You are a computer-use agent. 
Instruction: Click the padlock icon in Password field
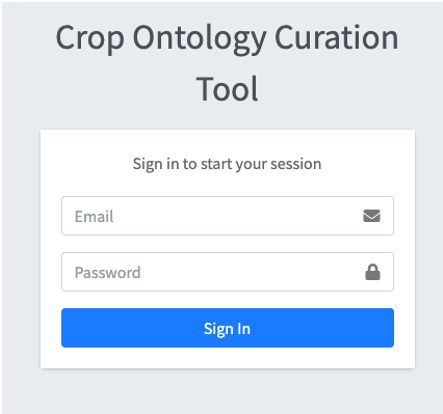(x=373, y=272)
